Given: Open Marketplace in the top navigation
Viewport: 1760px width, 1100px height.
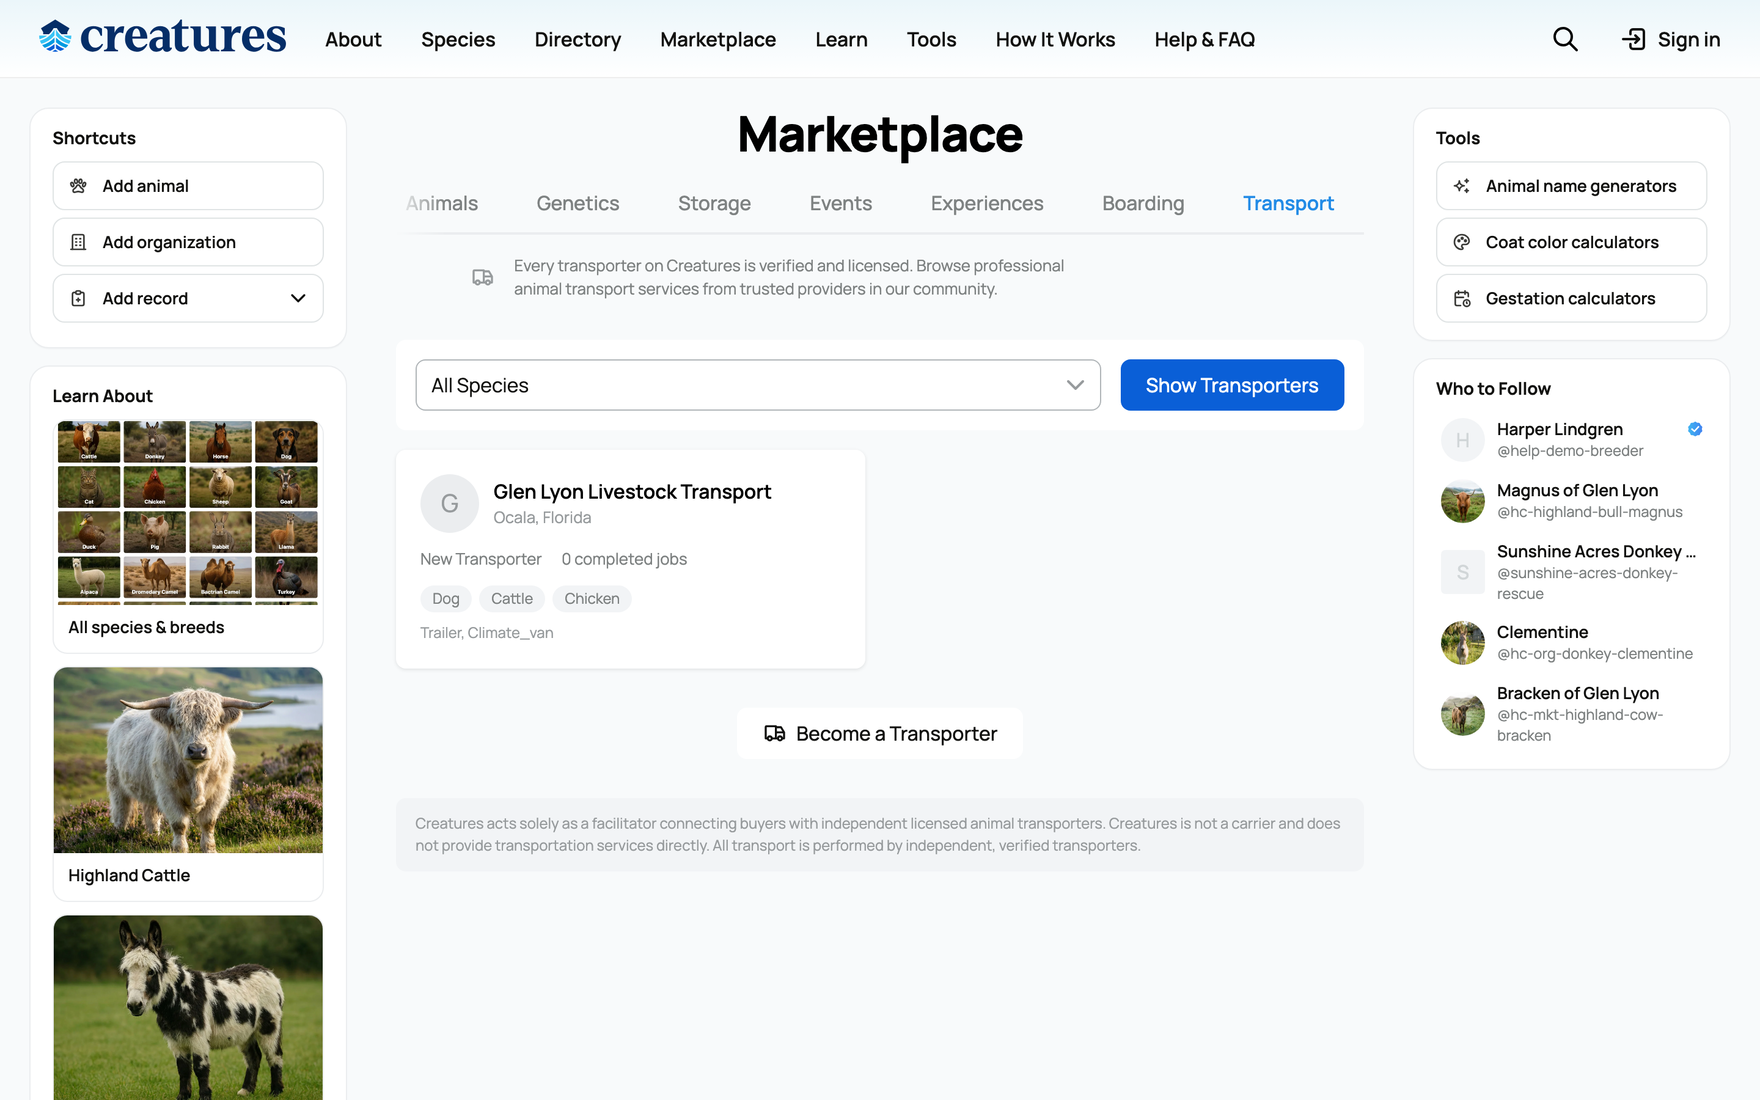Looking at the screenshot, I should coord(718,39).
